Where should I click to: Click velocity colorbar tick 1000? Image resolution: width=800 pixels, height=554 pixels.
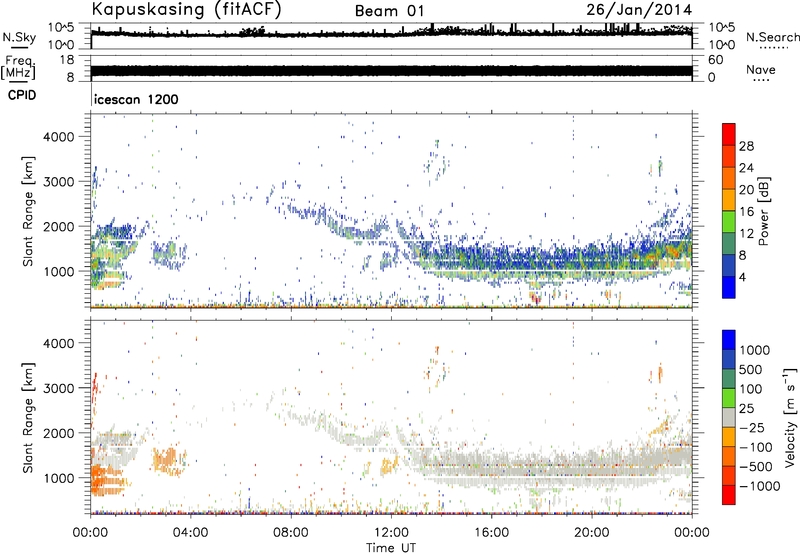(x=755, y=350)
